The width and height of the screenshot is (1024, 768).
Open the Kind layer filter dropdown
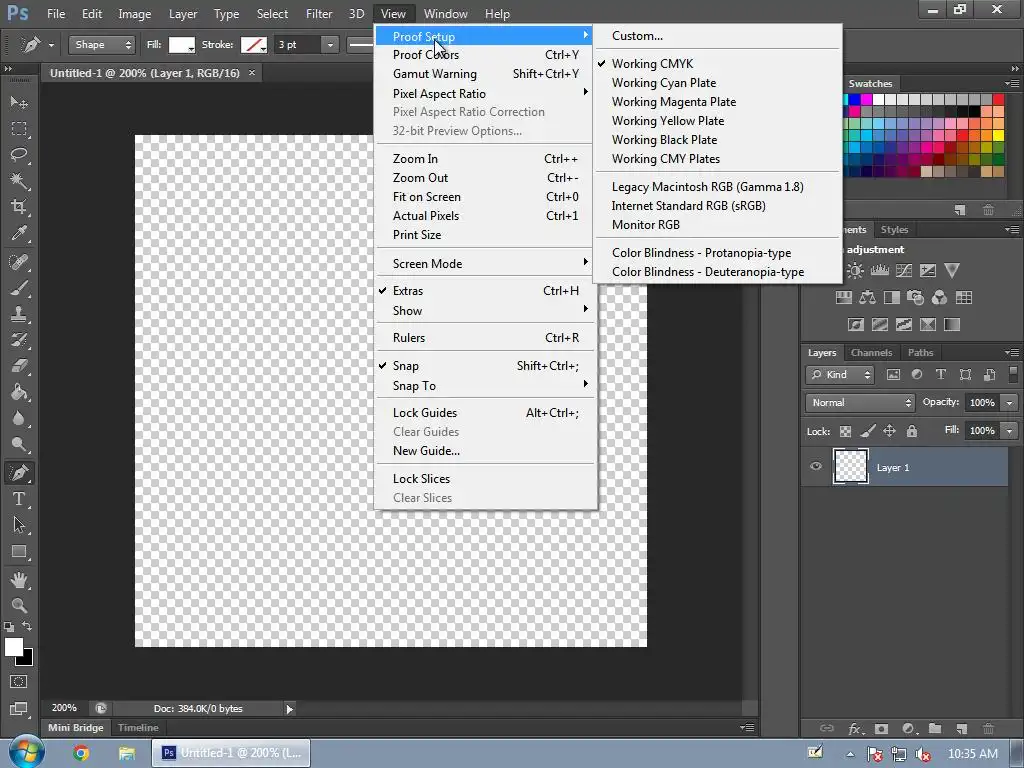tap(840, 375)
